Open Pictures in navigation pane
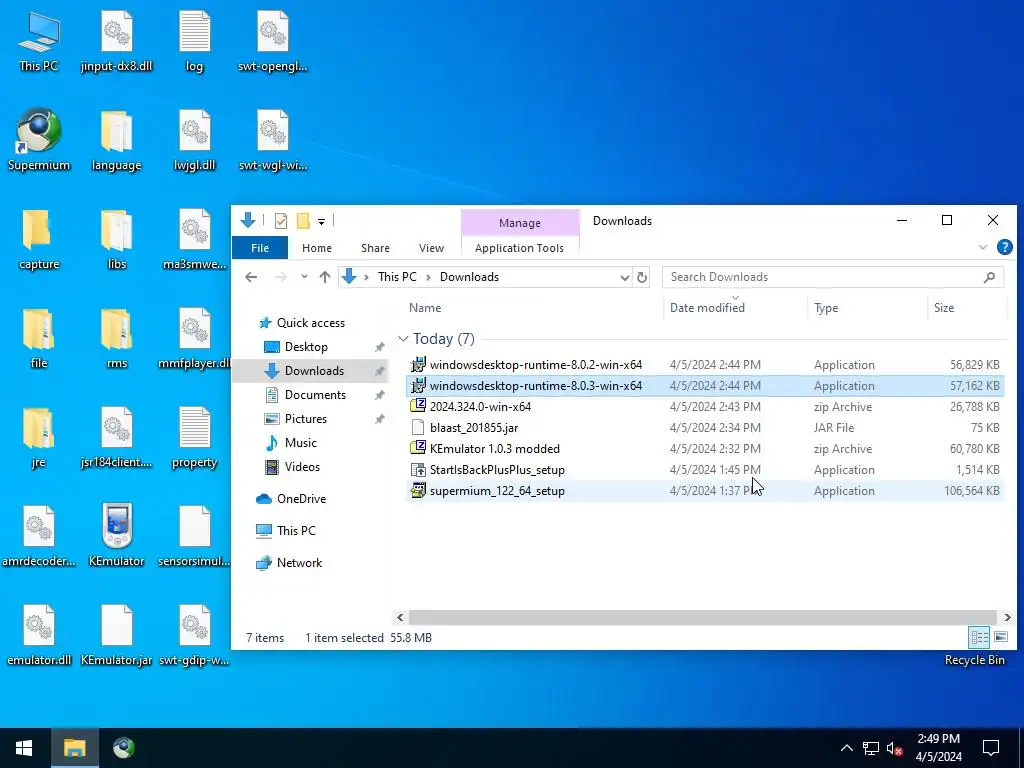This screenshot has height=768, width=1024. coord(306,419)
